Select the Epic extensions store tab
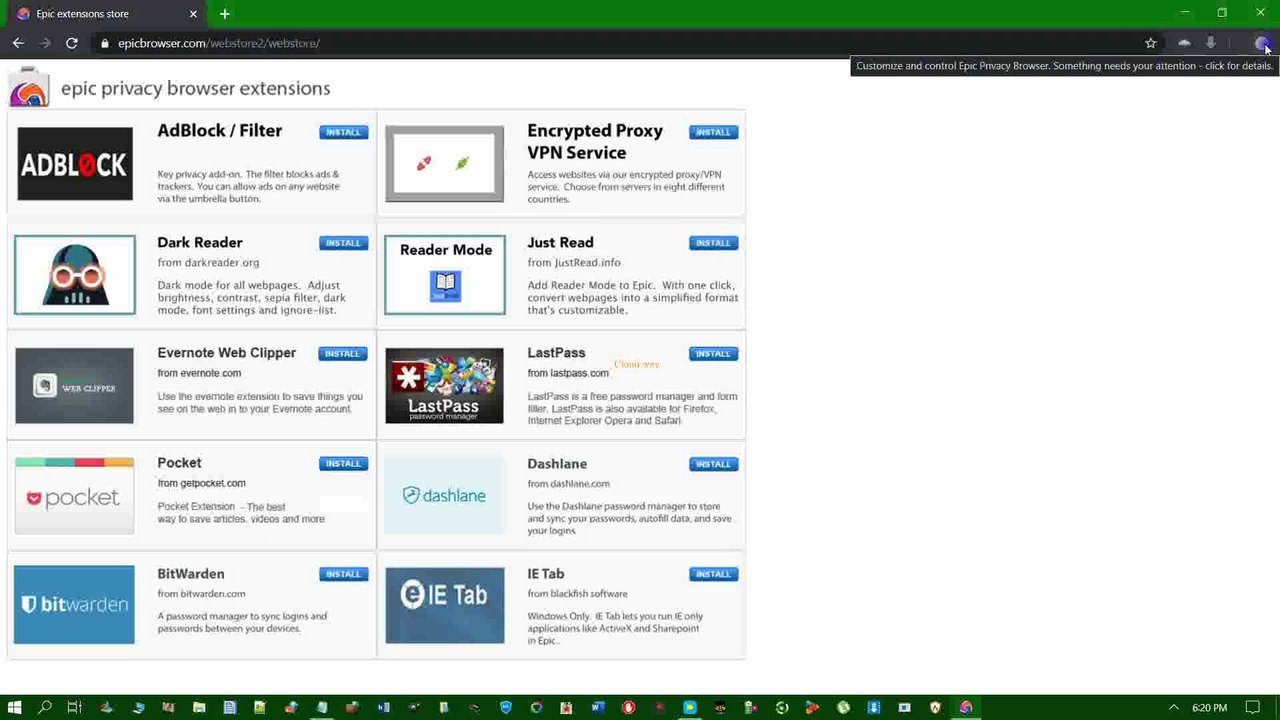Image resolution: width=1280 pixels, height=720 pixels. [107, 14]
